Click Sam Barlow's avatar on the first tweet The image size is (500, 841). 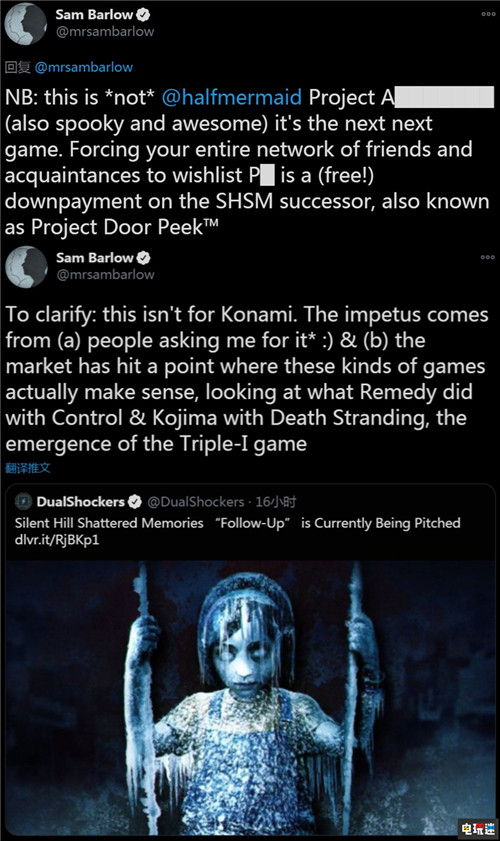(26, 24)
